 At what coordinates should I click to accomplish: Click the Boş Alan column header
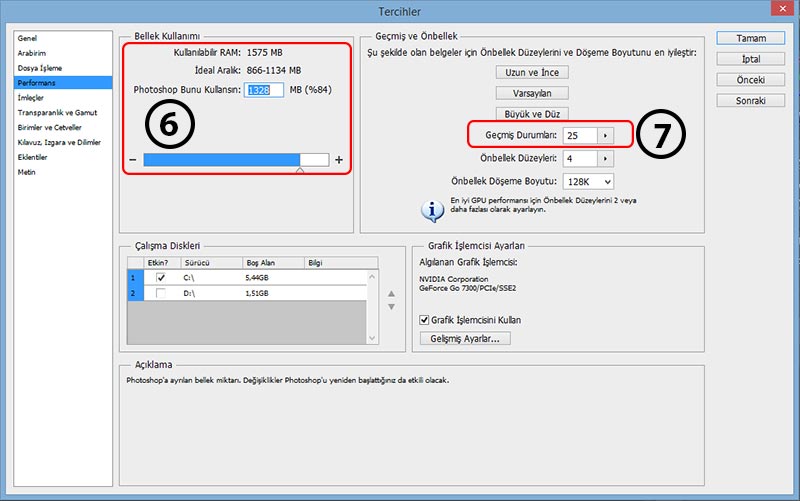coord(273,263)
